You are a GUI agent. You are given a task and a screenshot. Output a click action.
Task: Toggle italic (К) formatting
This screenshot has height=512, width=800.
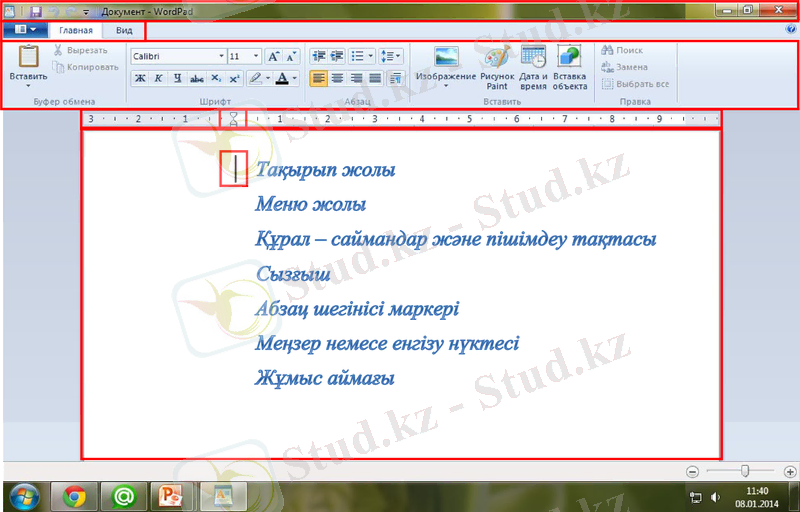(x=159, y=78)
